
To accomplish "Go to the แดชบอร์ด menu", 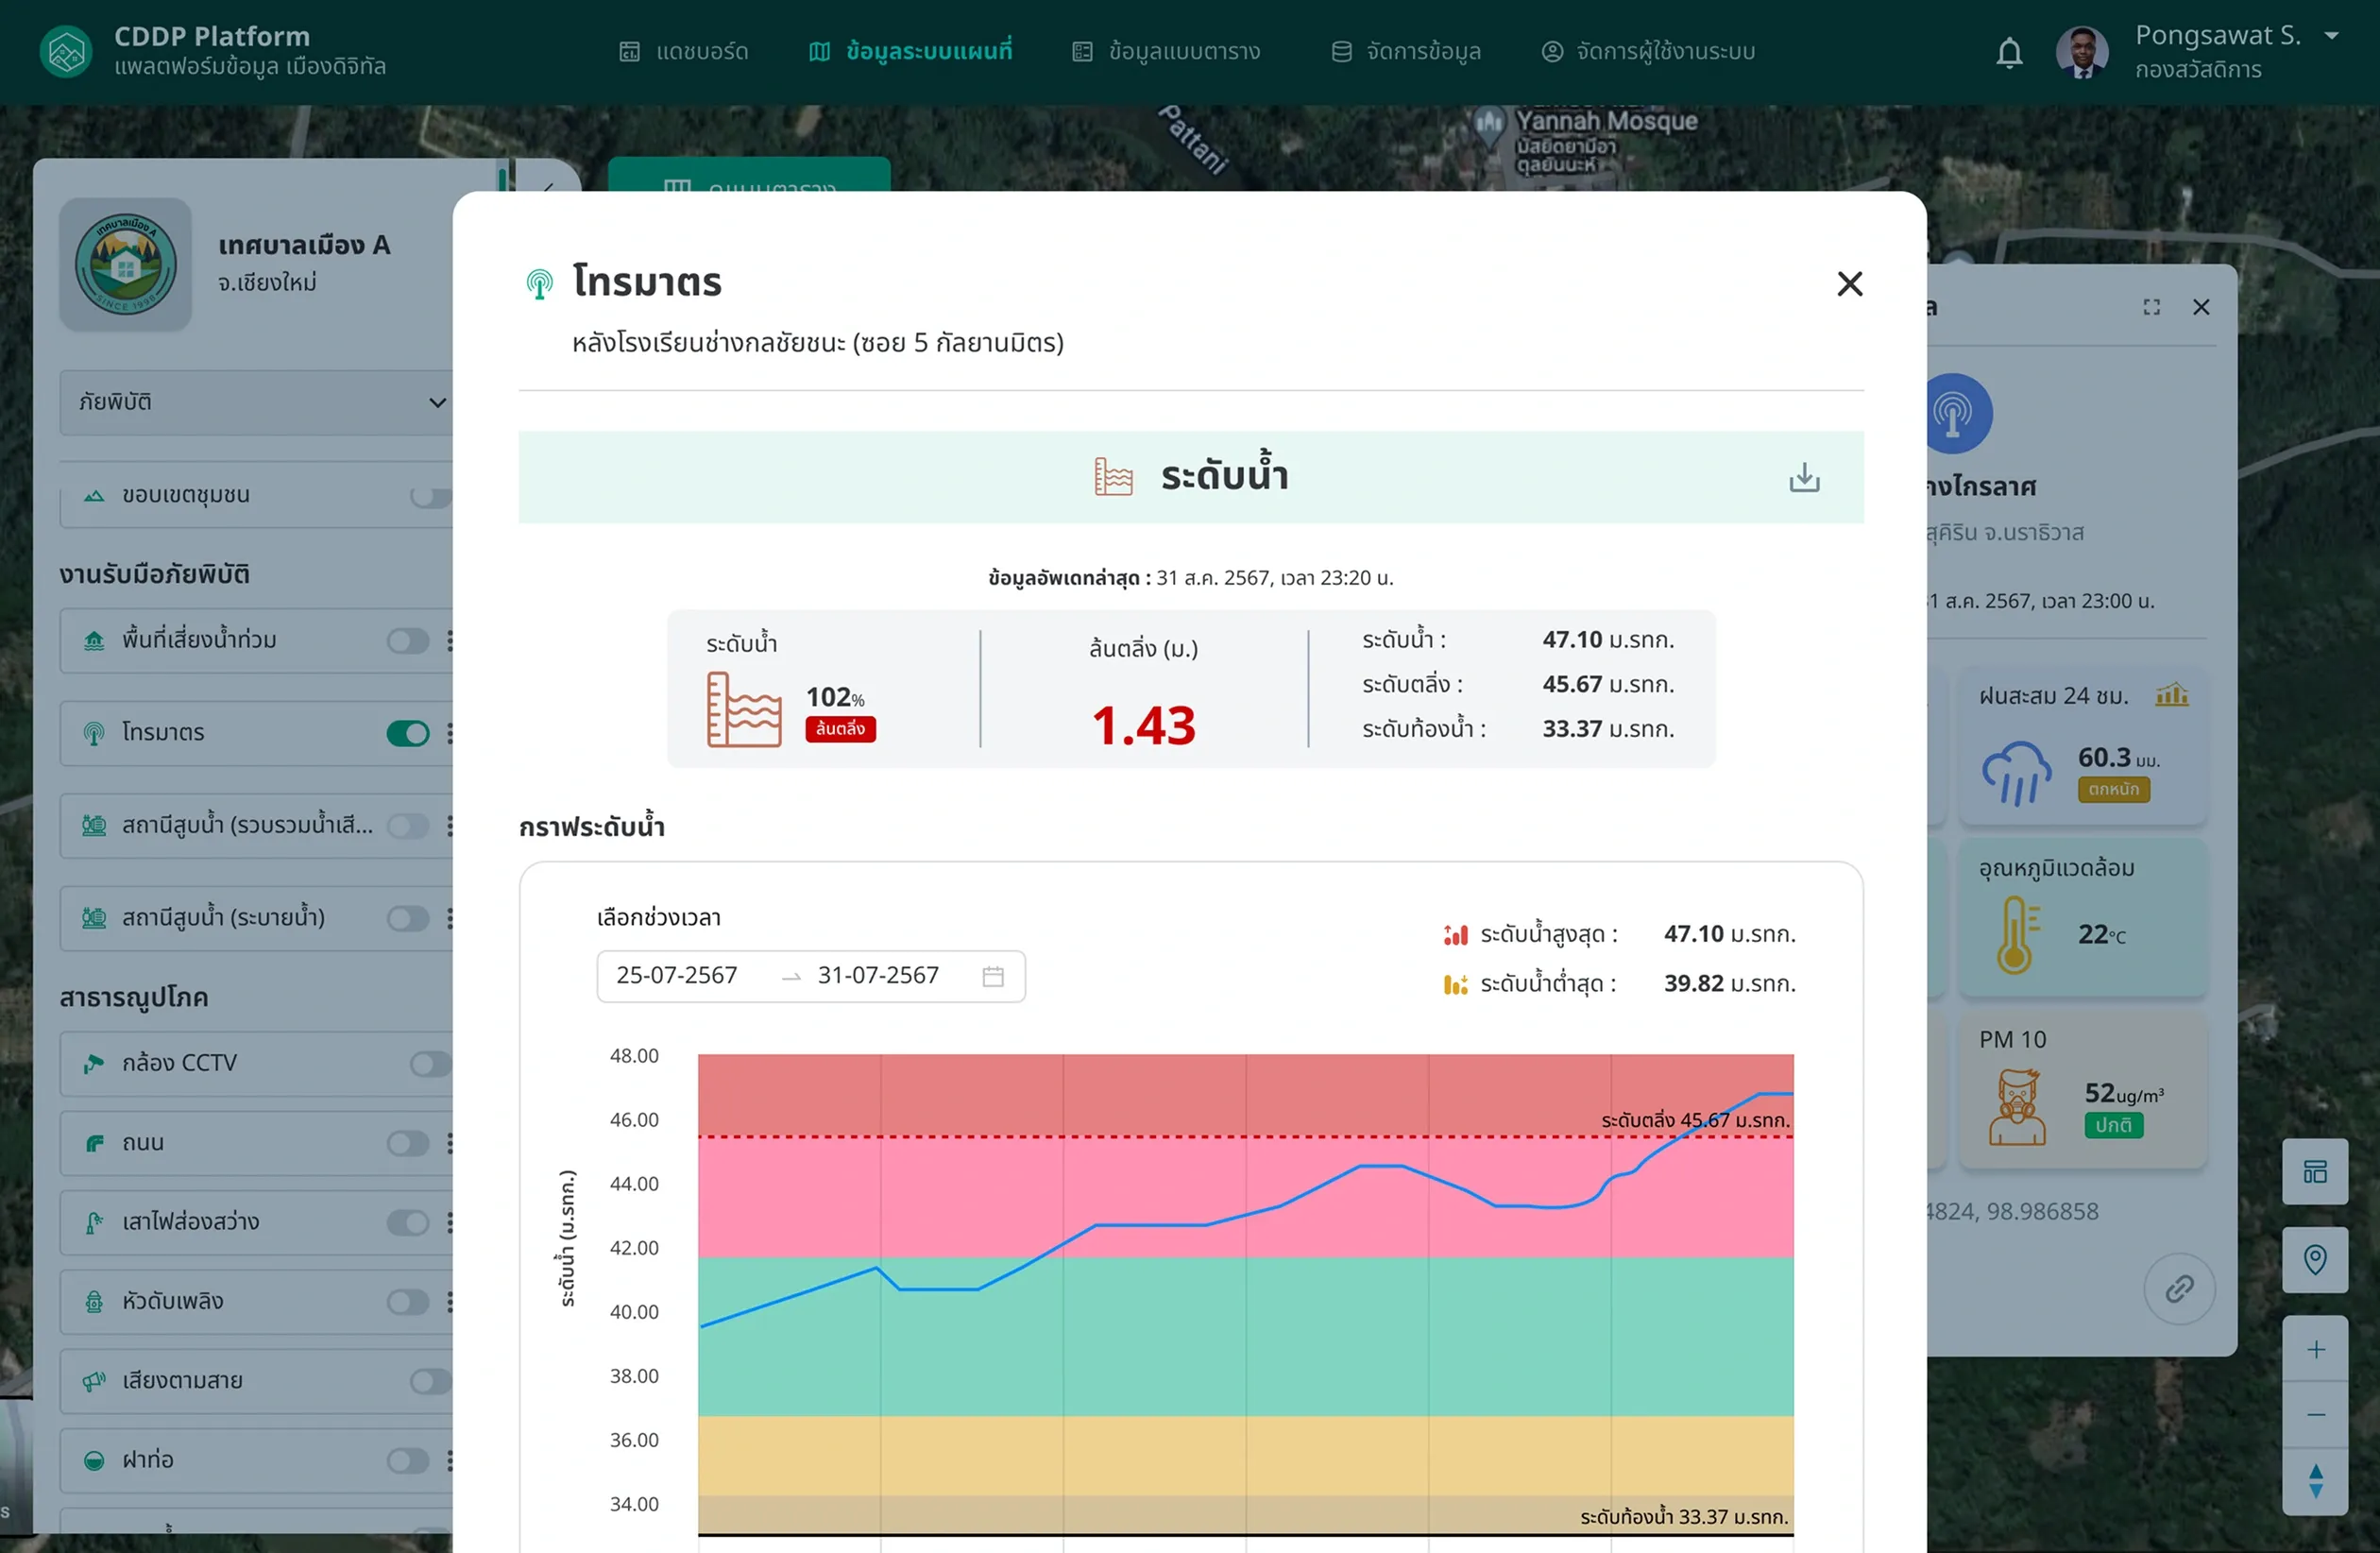I will 684,52.
